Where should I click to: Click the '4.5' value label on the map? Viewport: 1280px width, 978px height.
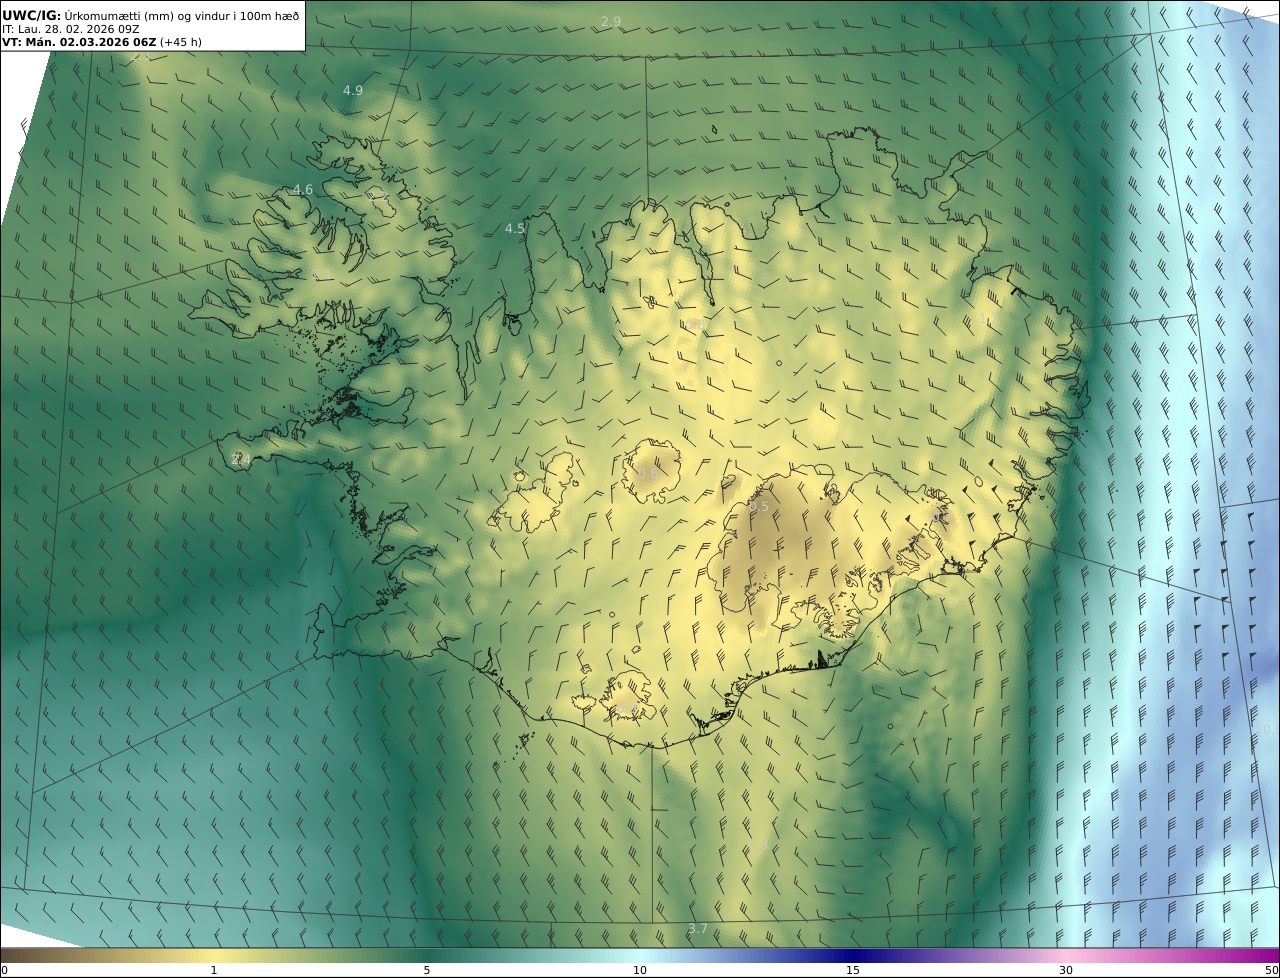click(515, 228)
